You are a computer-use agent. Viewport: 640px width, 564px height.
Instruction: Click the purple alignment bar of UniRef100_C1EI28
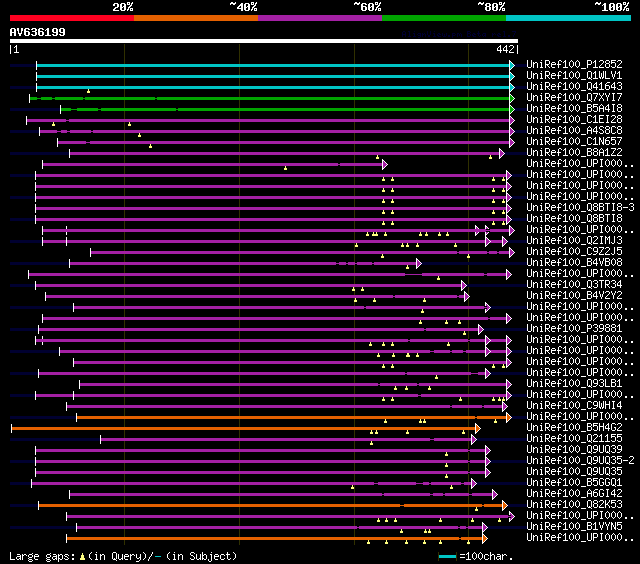click(271, 120)
